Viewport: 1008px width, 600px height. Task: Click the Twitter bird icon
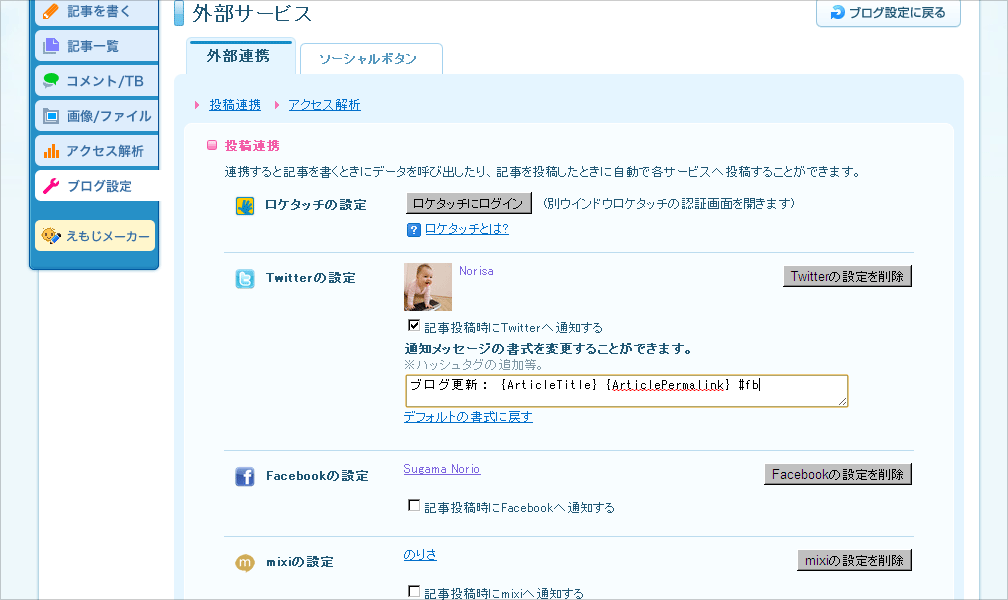(245, 279)
